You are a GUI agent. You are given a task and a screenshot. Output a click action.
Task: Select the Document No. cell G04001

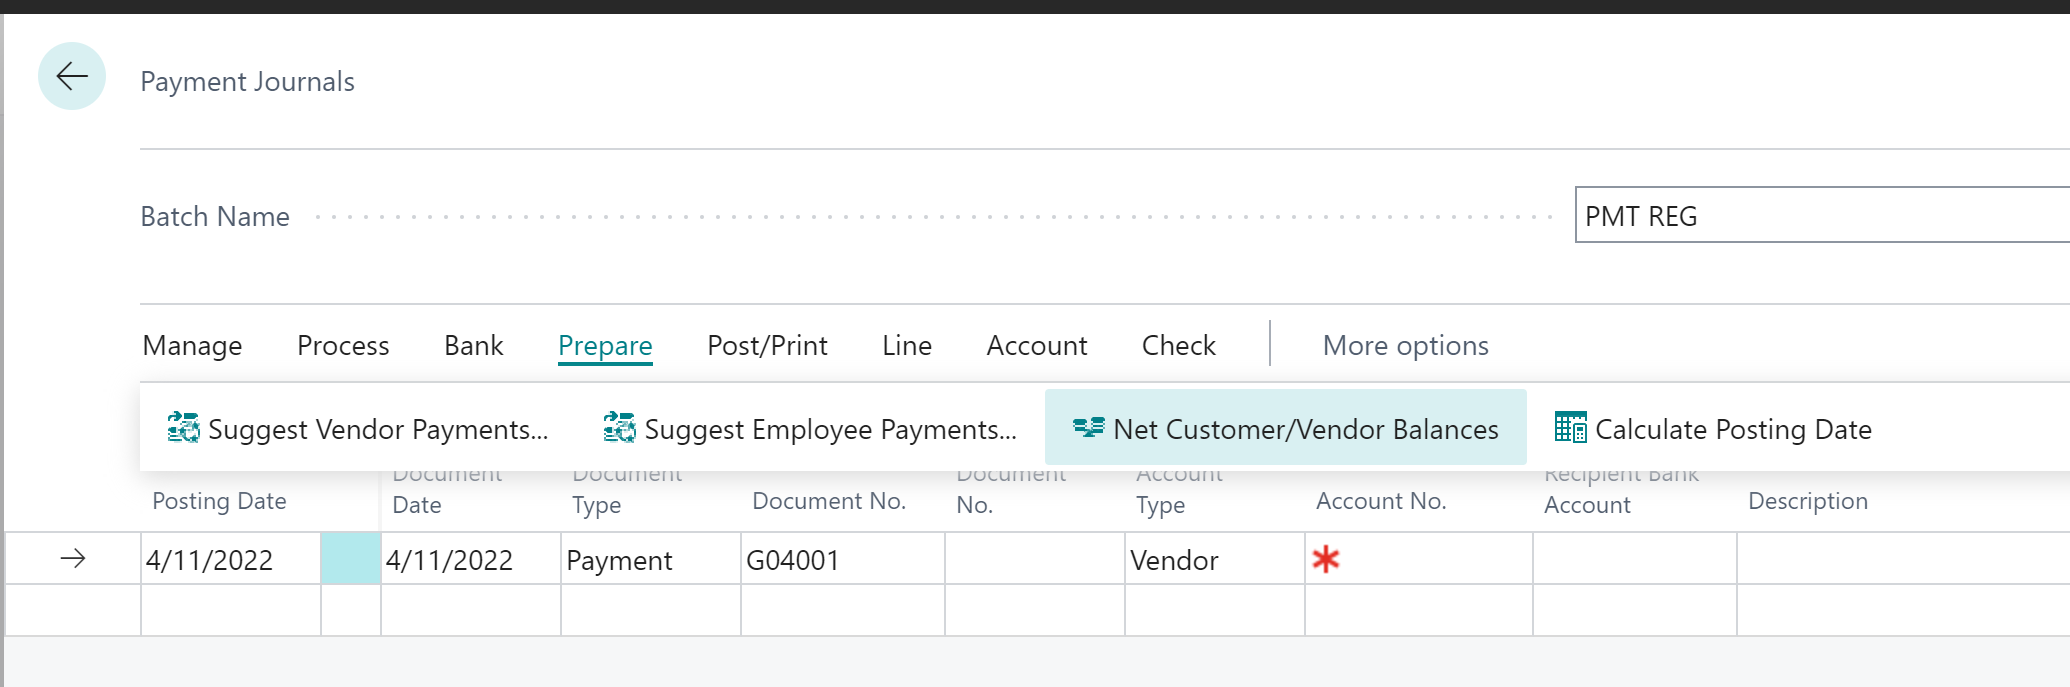[842, 559]
